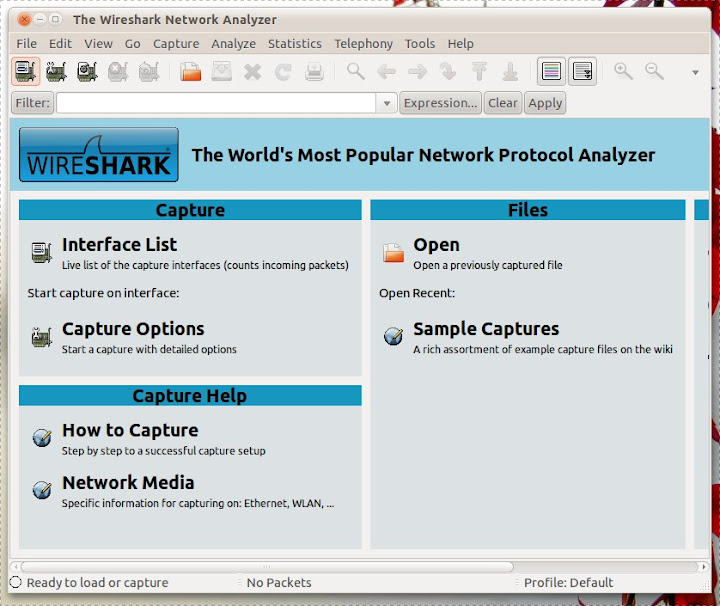Click into the display filter input field
The width and height of the screenshot is (720, 606).
(216, 103)
